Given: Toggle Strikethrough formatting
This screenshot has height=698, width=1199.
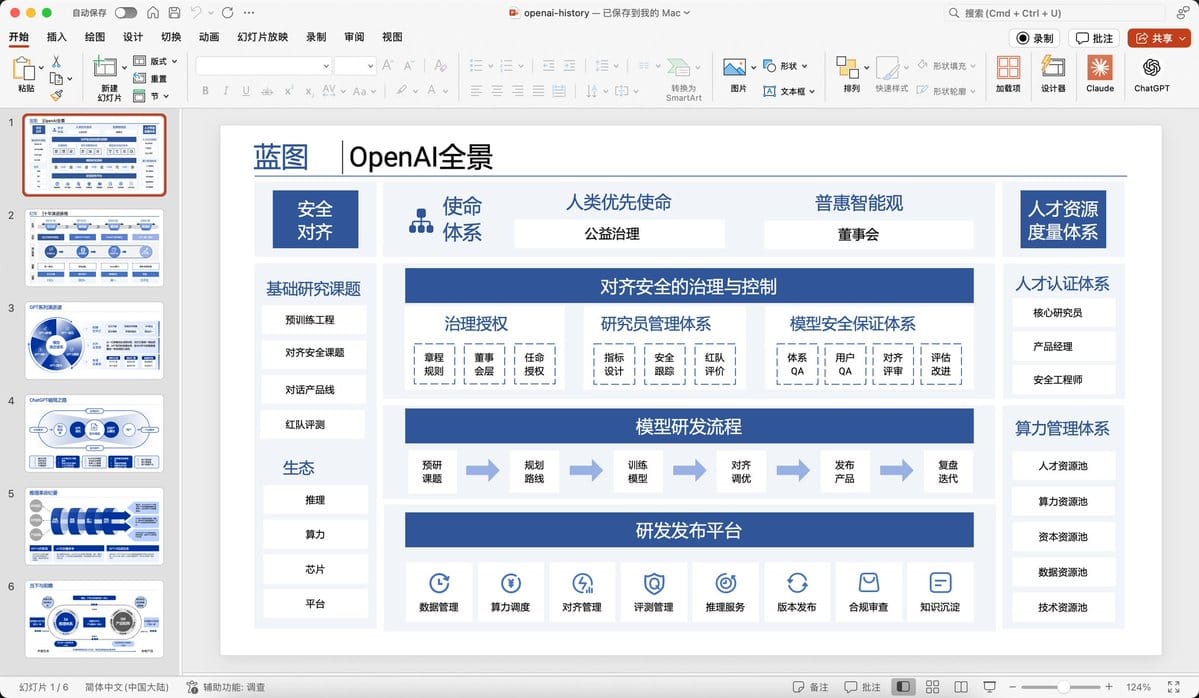Looking at the screenshot, I should 267,91.
